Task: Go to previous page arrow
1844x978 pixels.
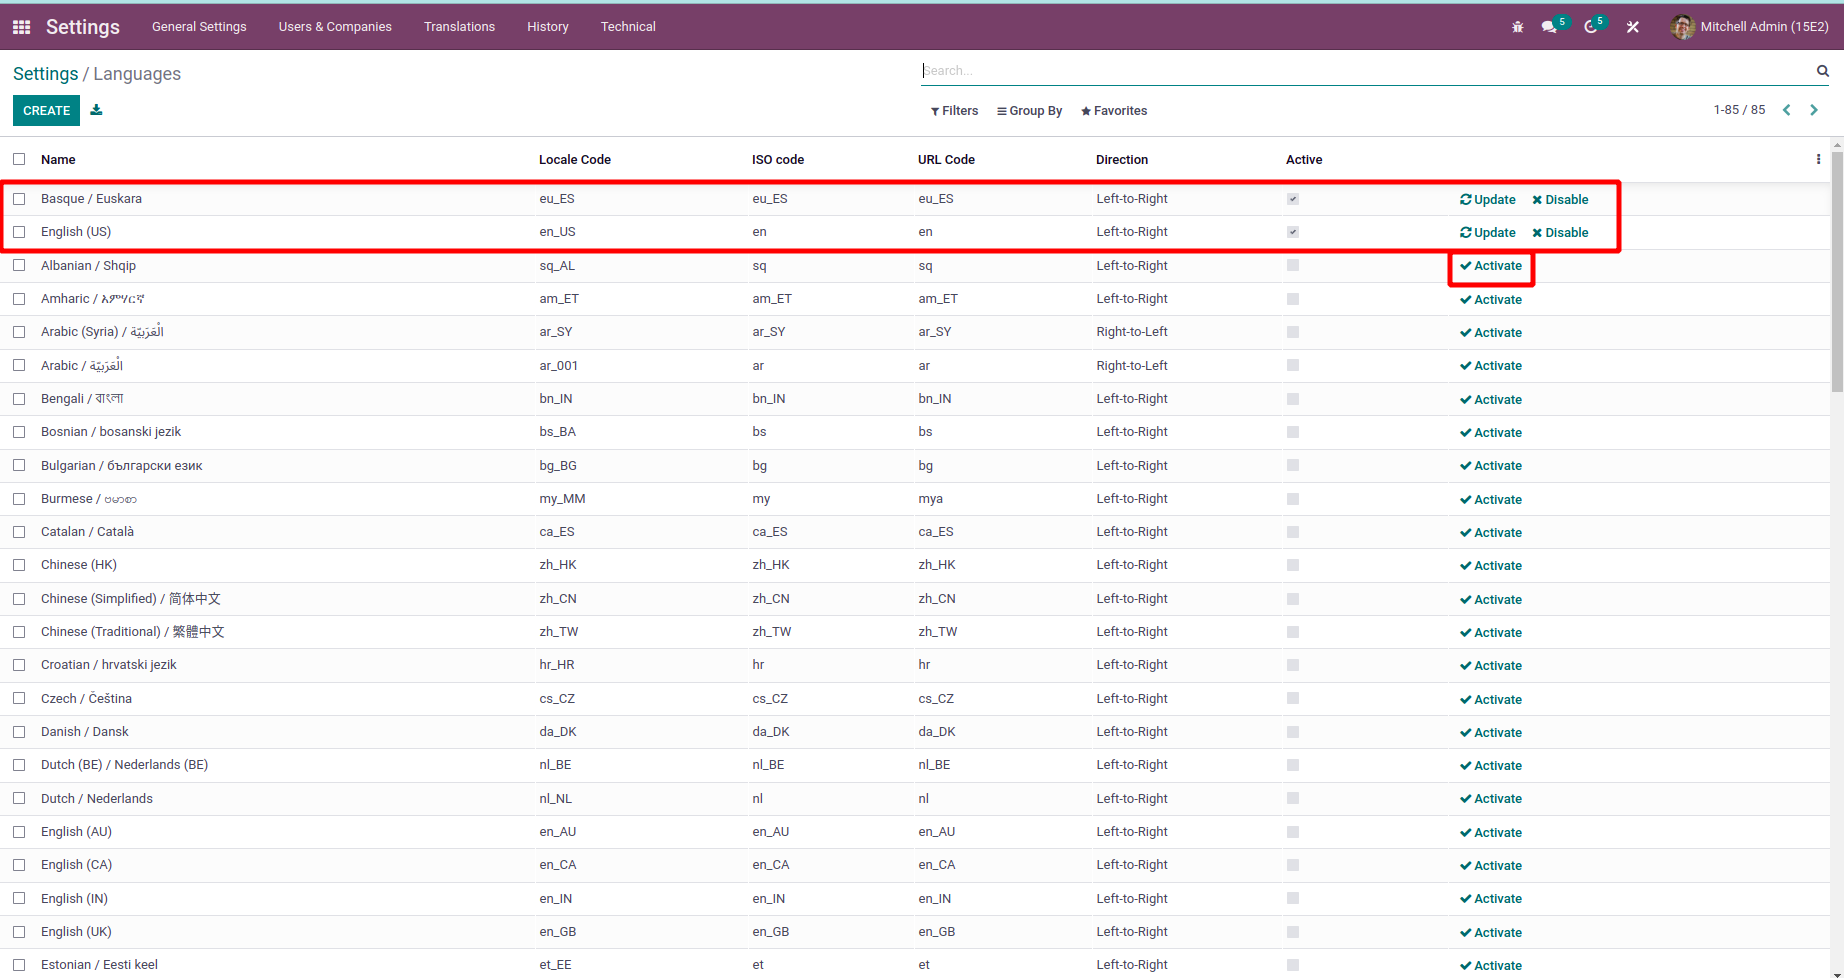Action: tap(1787, 110)
